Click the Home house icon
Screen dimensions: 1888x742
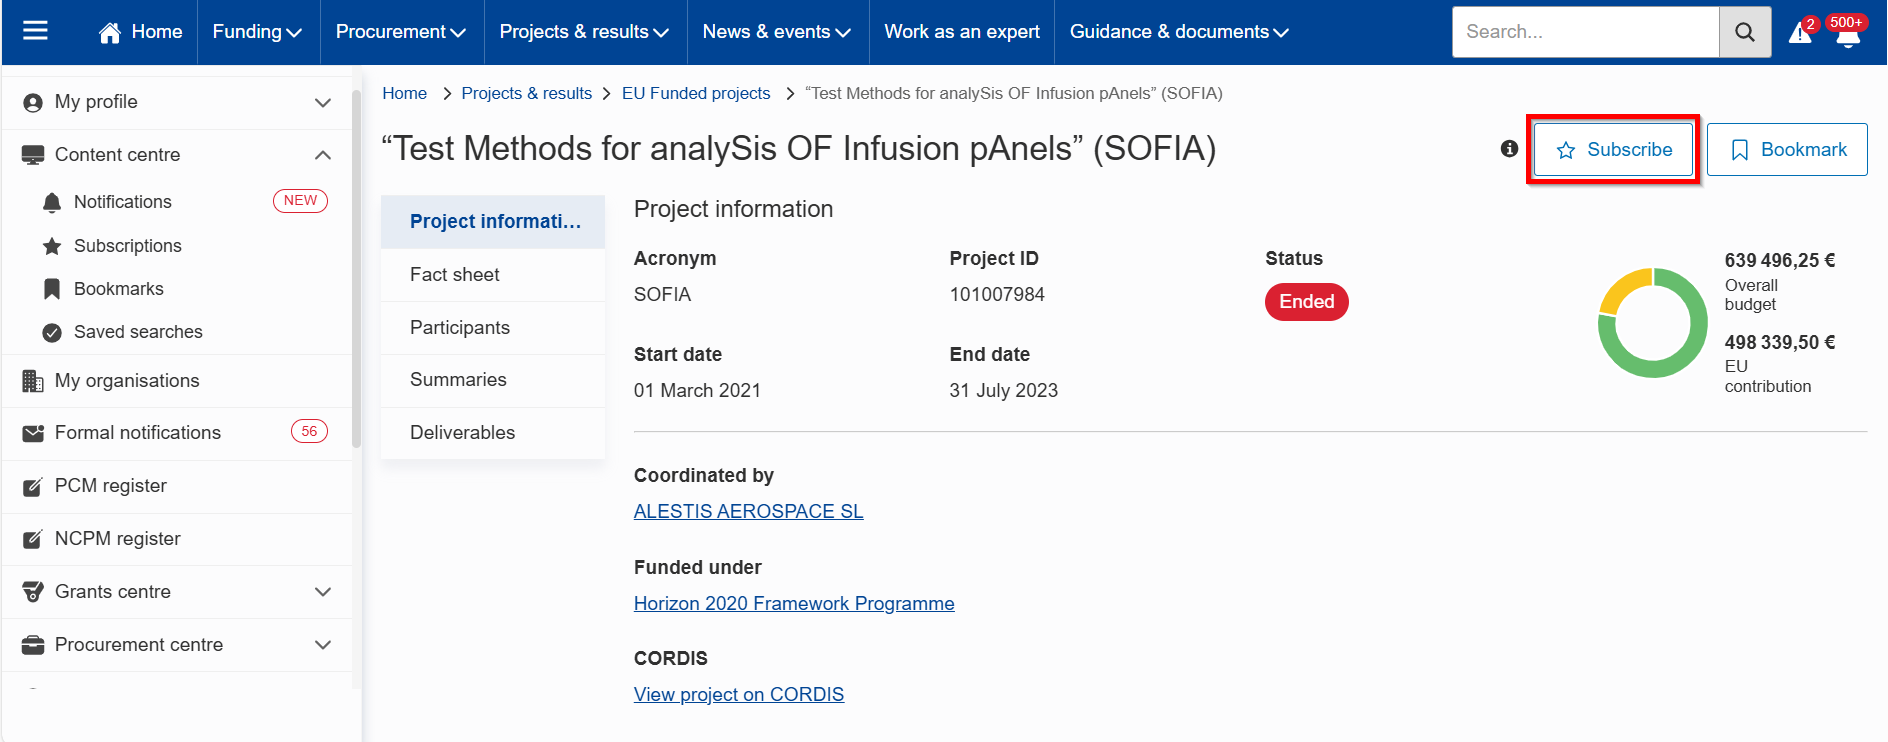pos(110,32)
